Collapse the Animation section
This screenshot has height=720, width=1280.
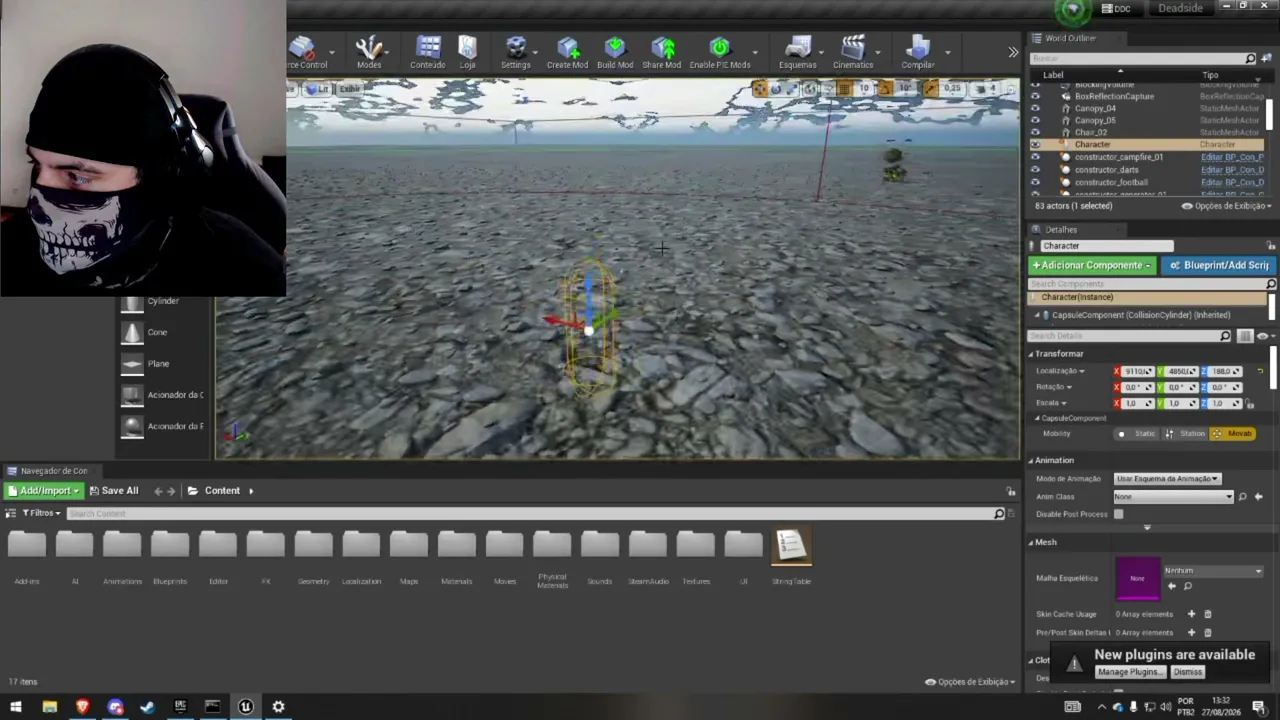pos(1031,461)
